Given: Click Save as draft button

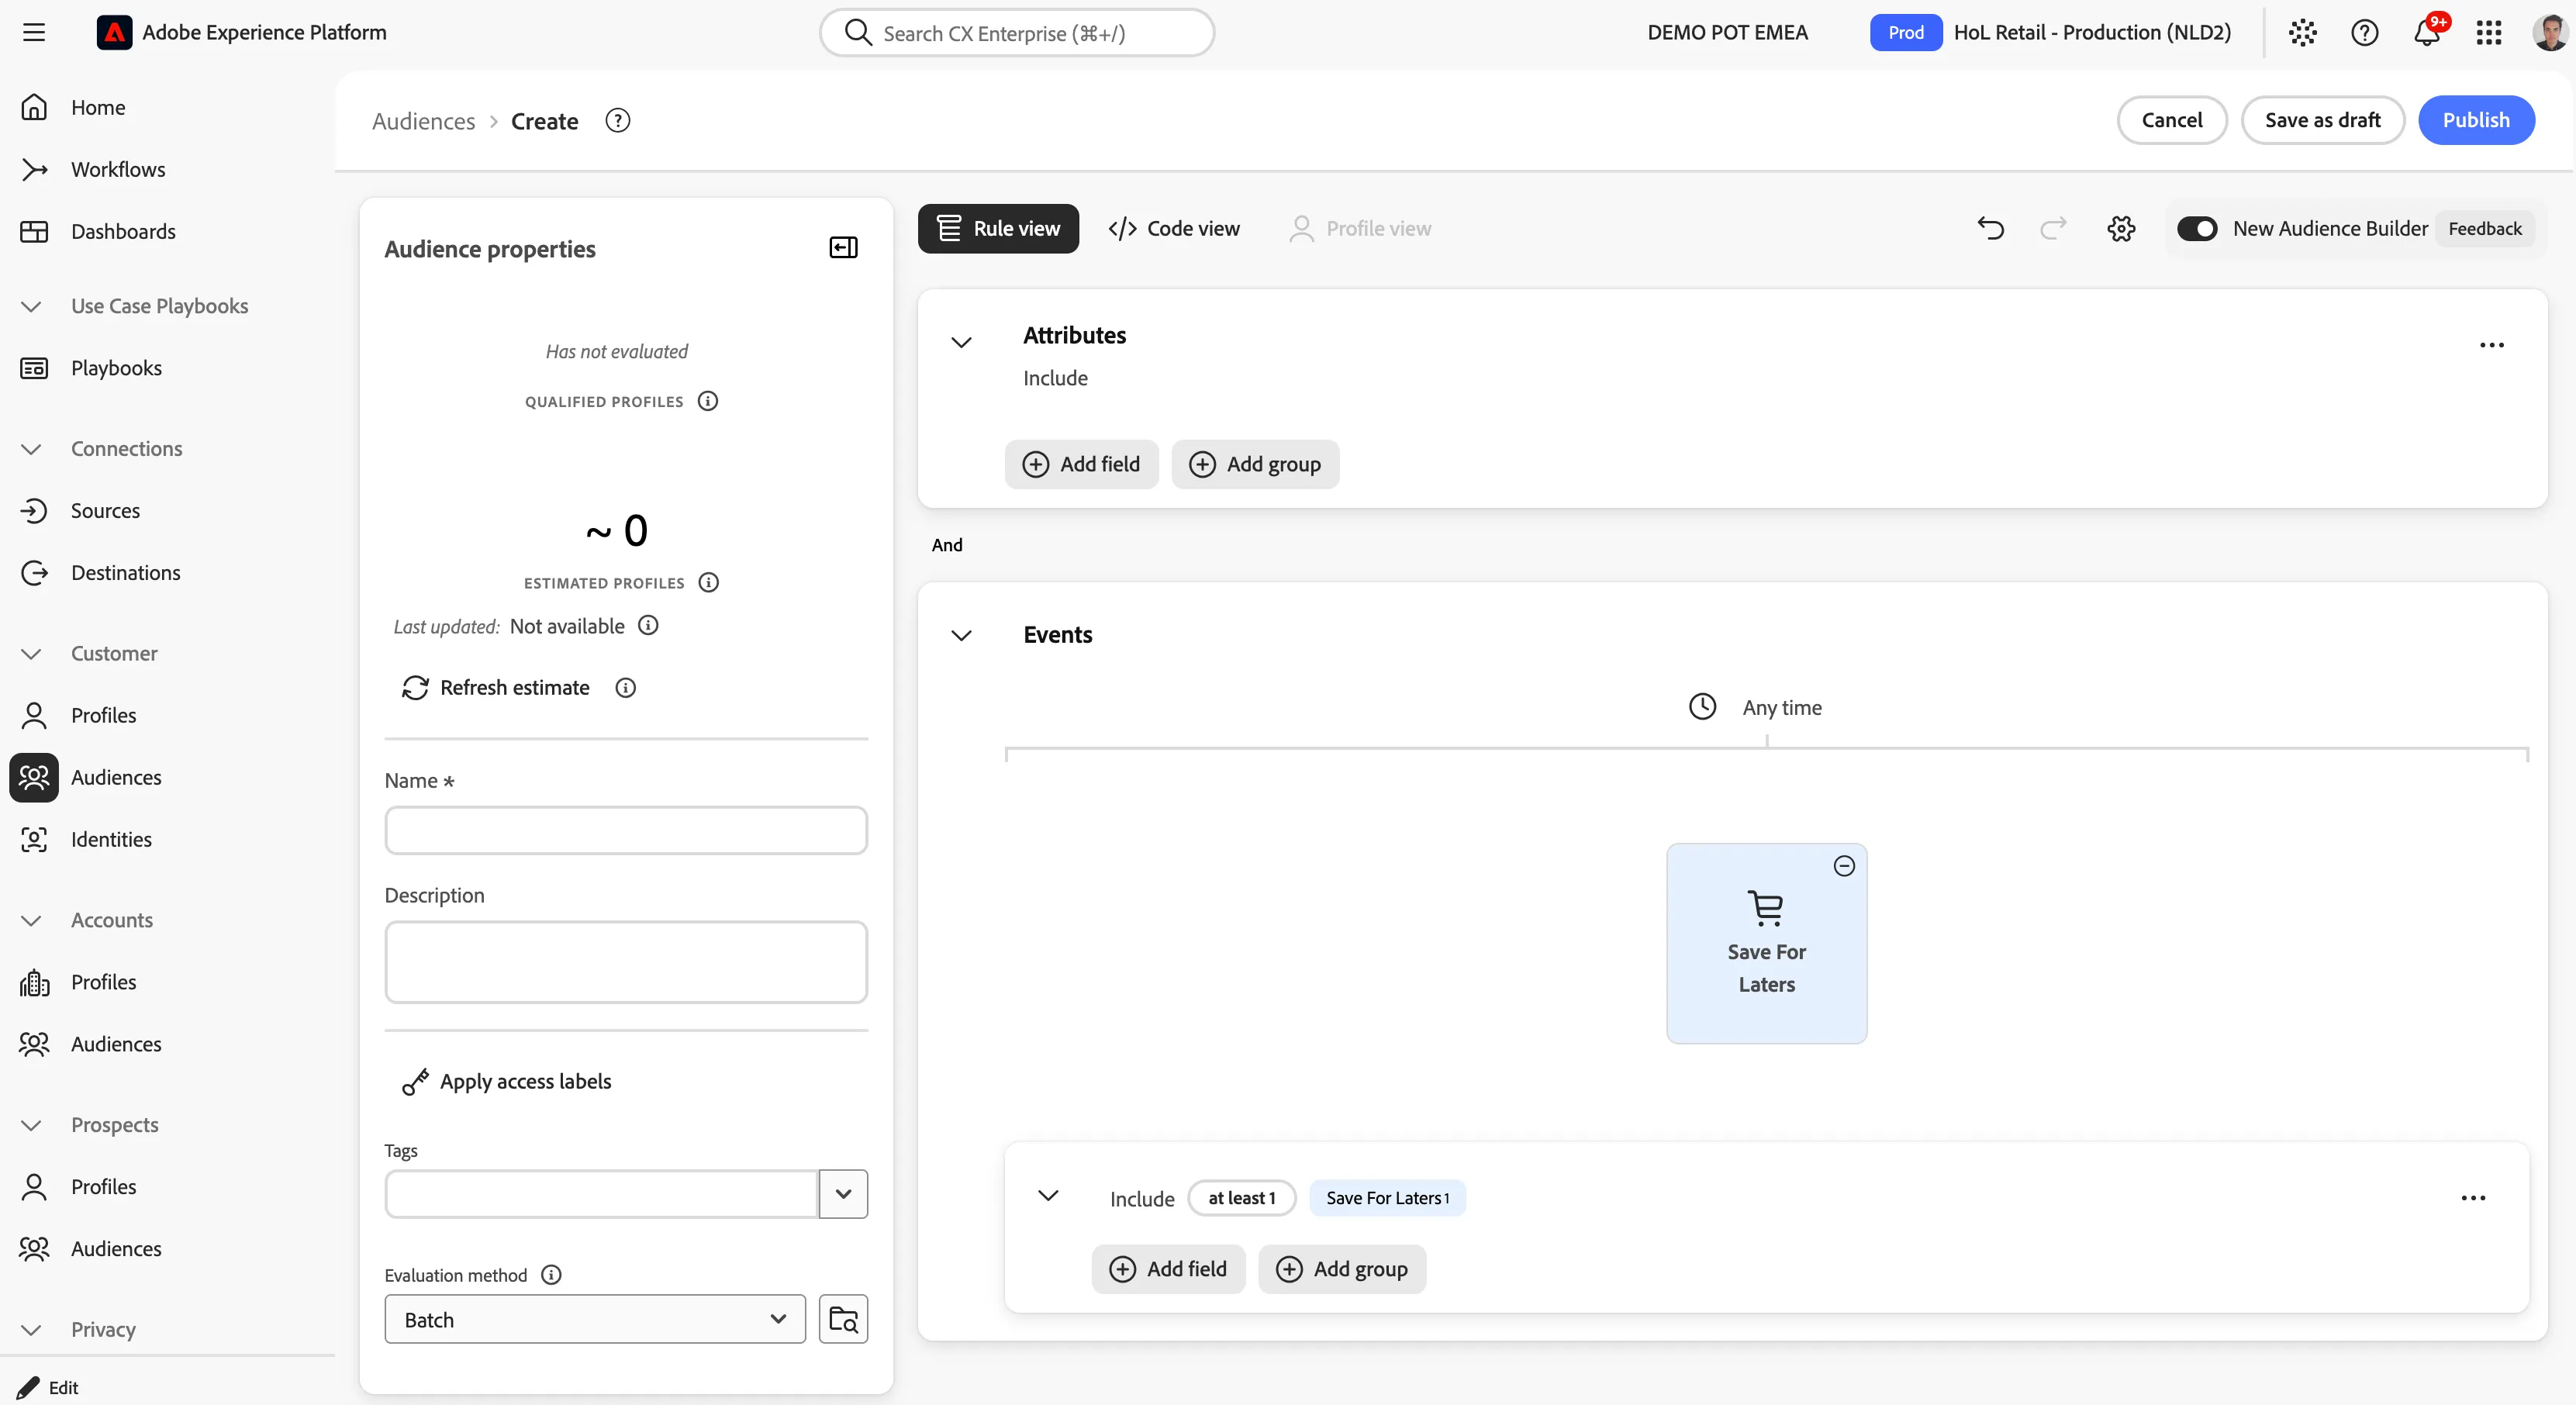Looking at the screenshot, I should [2322, 120].
